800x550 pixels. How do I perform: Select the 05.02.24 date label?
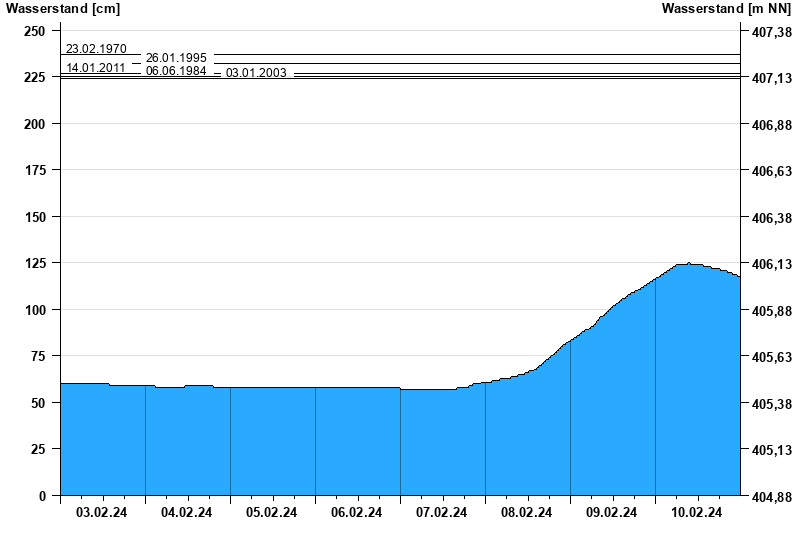pyautogui.click(x=272, y=513)
